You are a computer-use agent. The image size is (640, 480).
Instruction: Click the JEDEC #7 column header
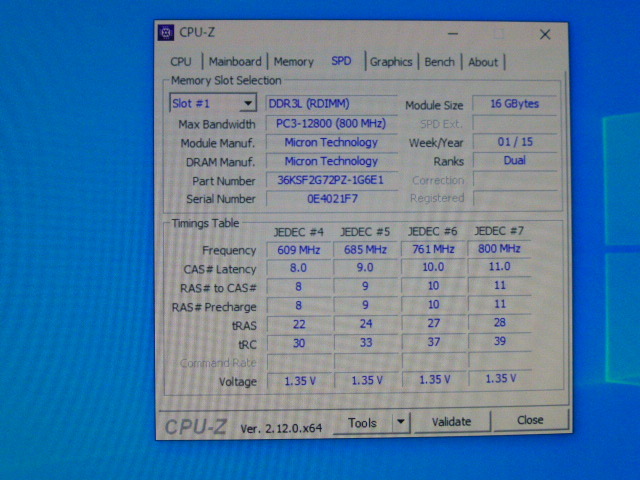click(x=499, y=231)
